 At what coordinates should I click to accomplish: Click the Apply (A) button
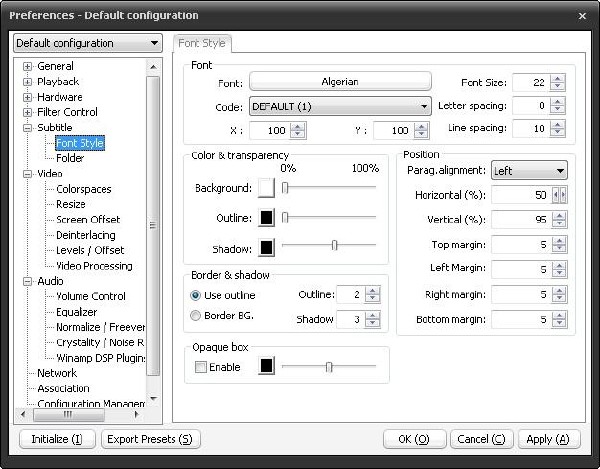click(548, 439)
